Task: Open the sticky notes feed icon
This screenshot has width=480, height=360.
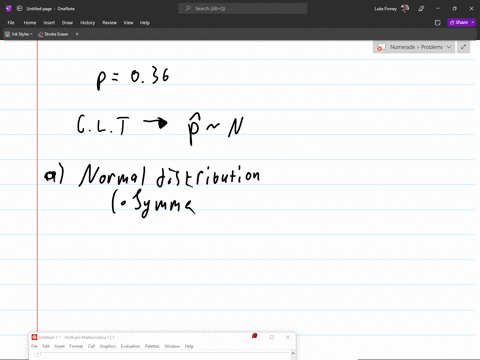Action: pos(438,23)
